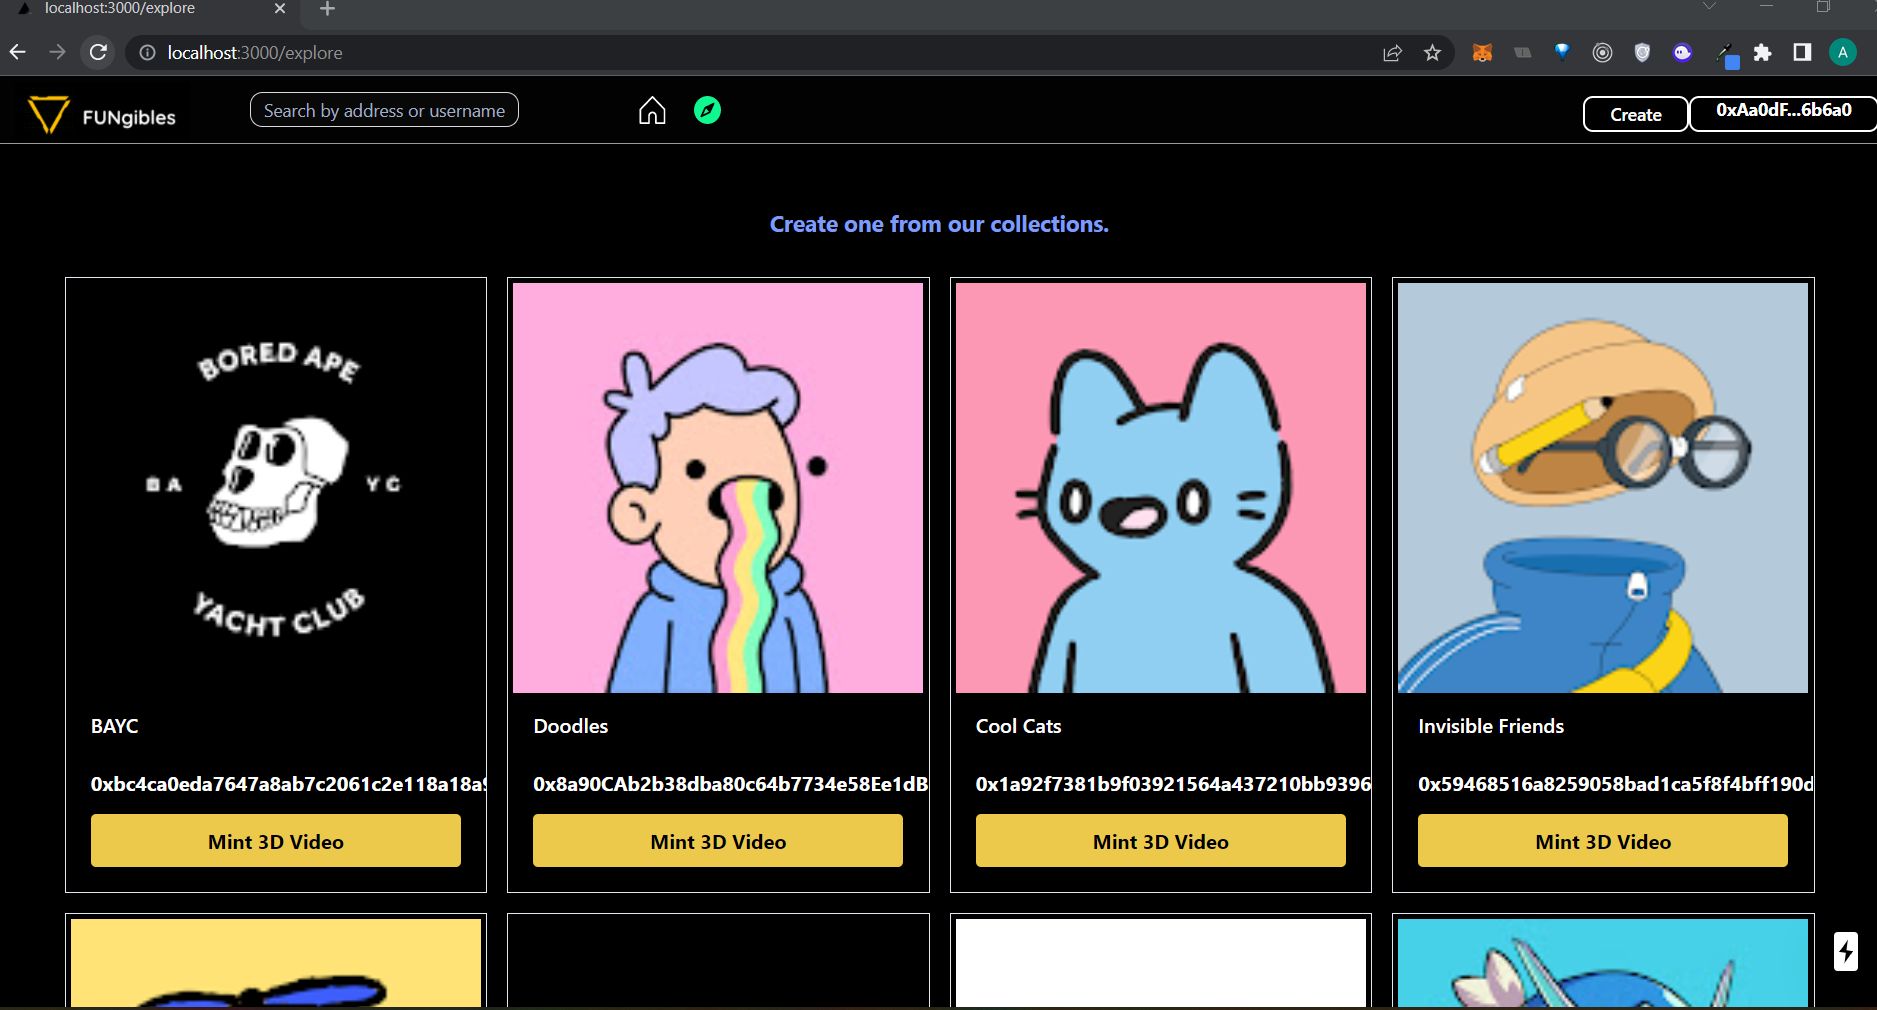This screenshot has height=1010, width=1877.
Task: Open the shield extension icon
Action: coord(1642,53)
